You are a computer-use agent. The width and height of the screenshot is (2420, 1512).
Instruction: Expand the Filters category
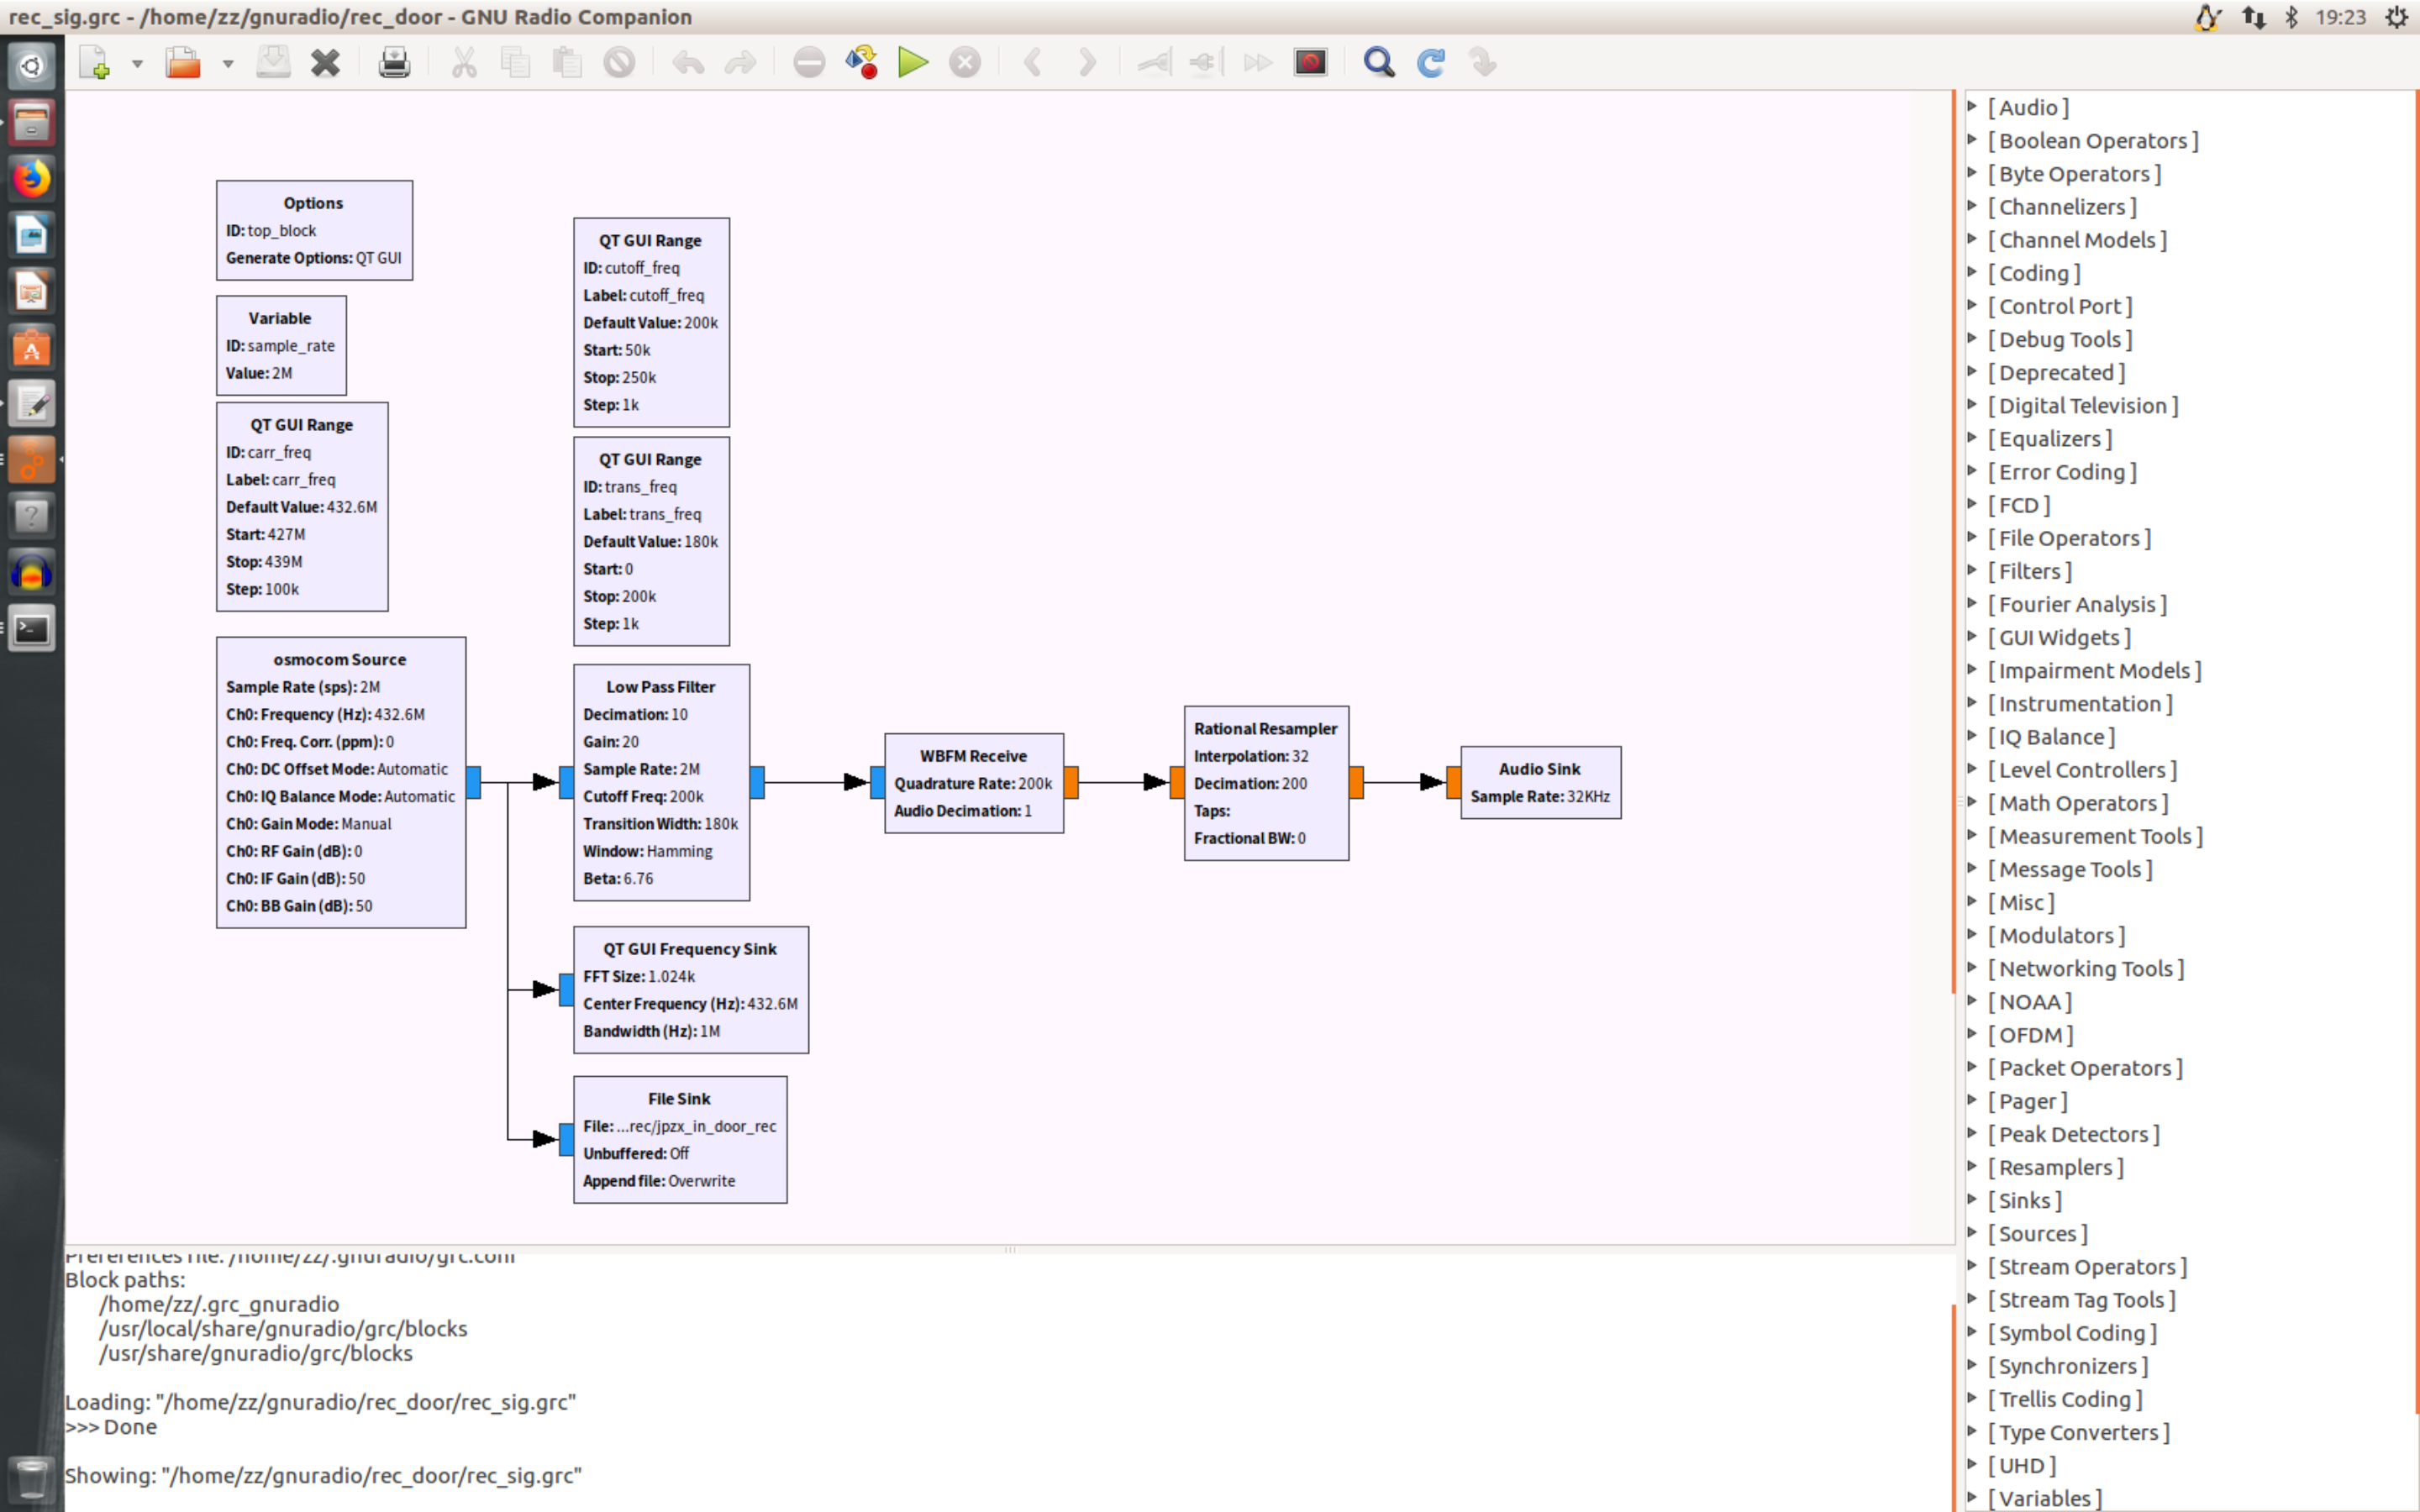pos(1972,570)
